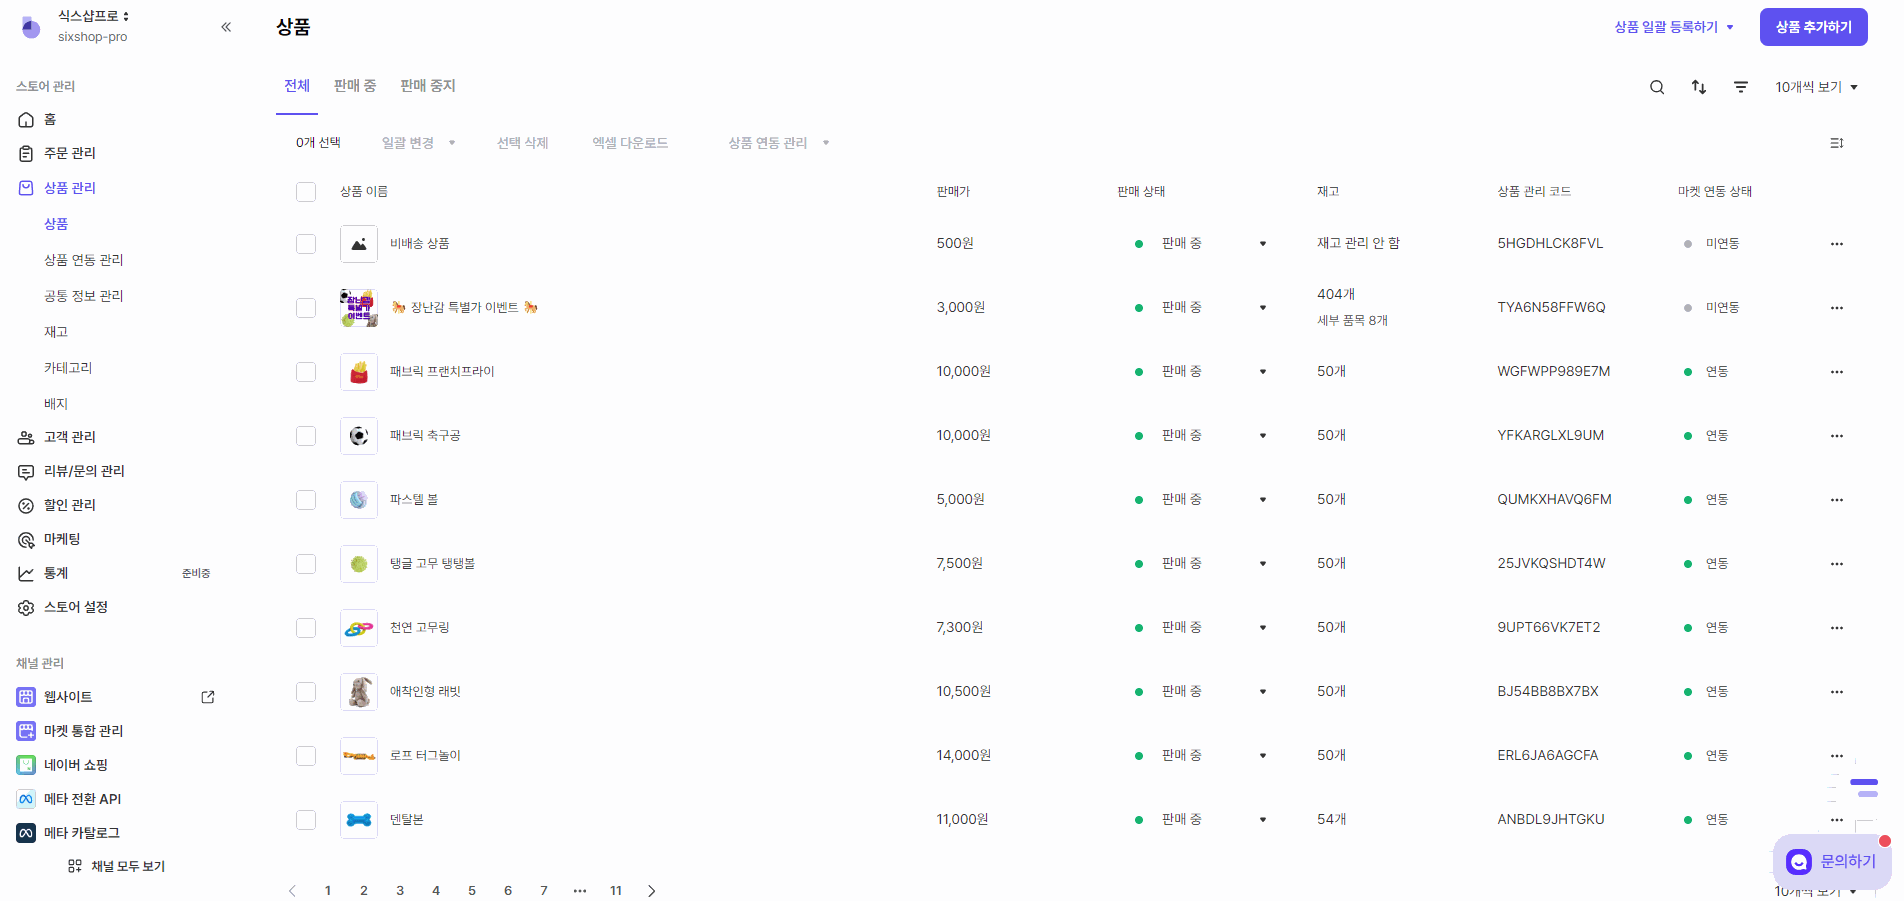Image resolution: width=1904 pixels, height=901 pixels.
Task: Open the external link icon next to 웹사이트
Action: point(208,697)
